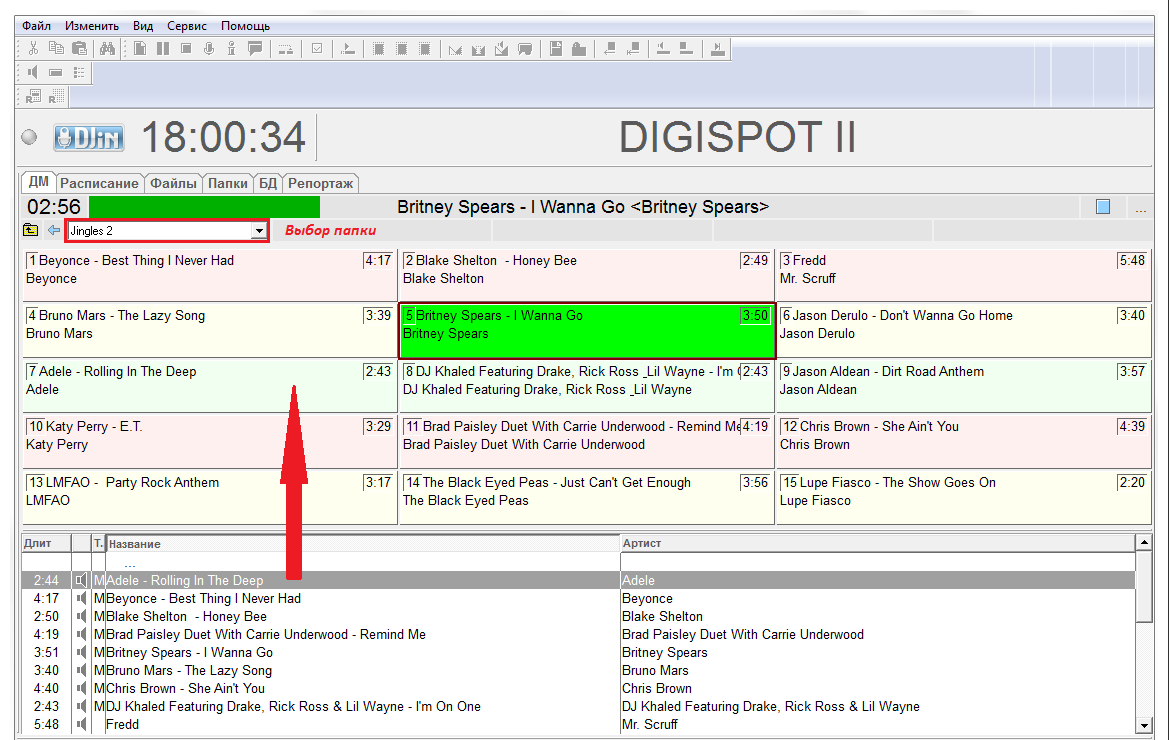Click the floppy disk Save icon
This screenshot has width=1169, height=740.
tap(555, 49)
